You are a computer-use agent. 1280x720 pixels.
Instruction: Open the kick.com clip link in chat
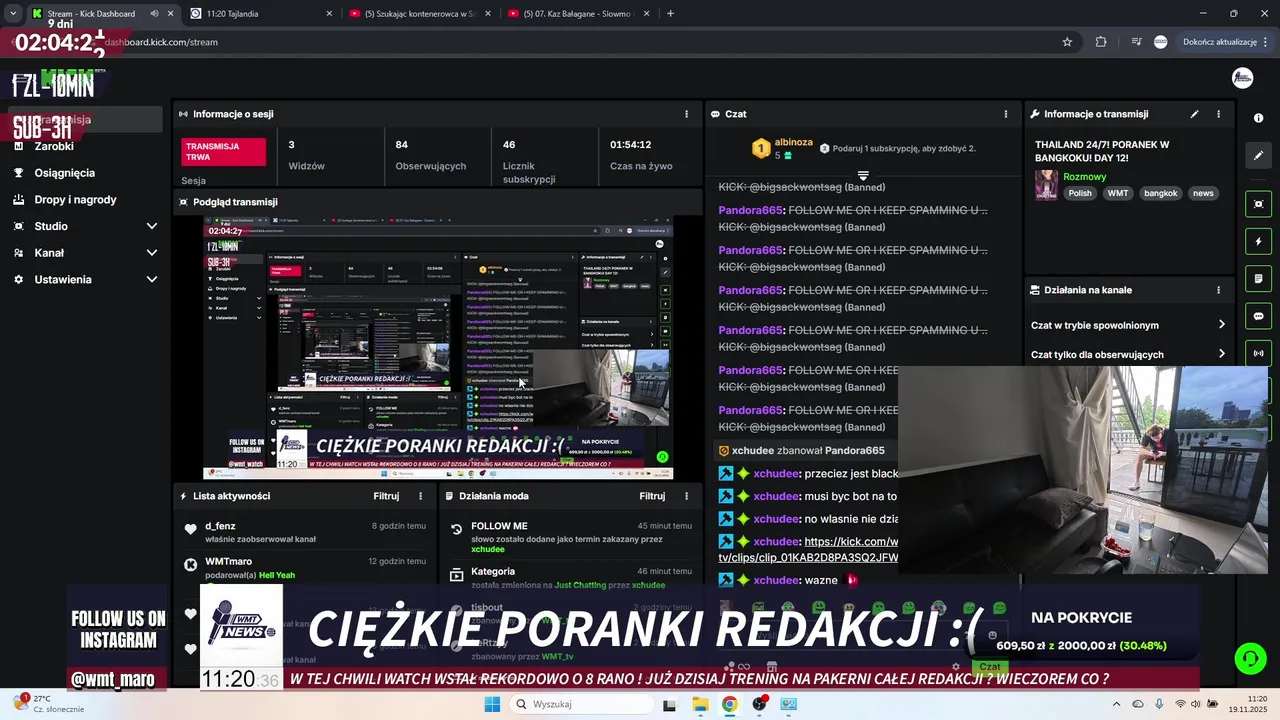click(808, 549)
